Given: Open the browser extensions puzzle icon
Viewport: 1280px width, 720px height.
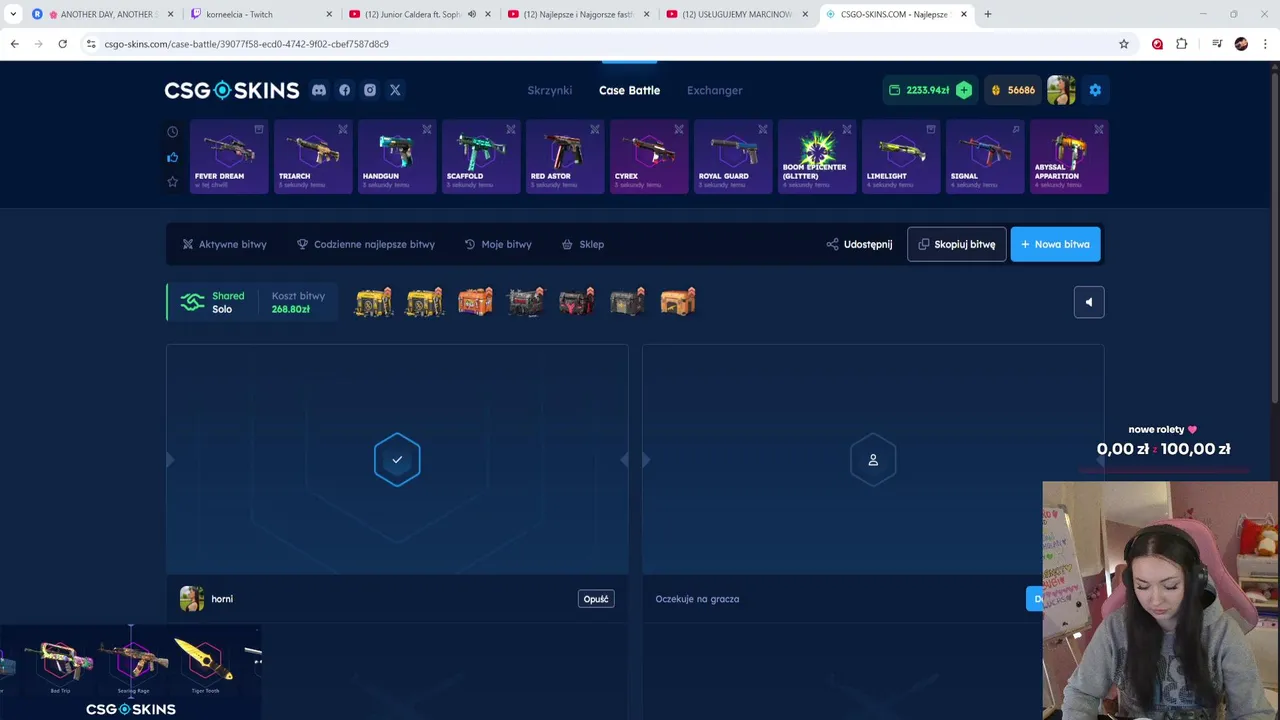Looking at the screenshot, I should tap(1182, 44).
